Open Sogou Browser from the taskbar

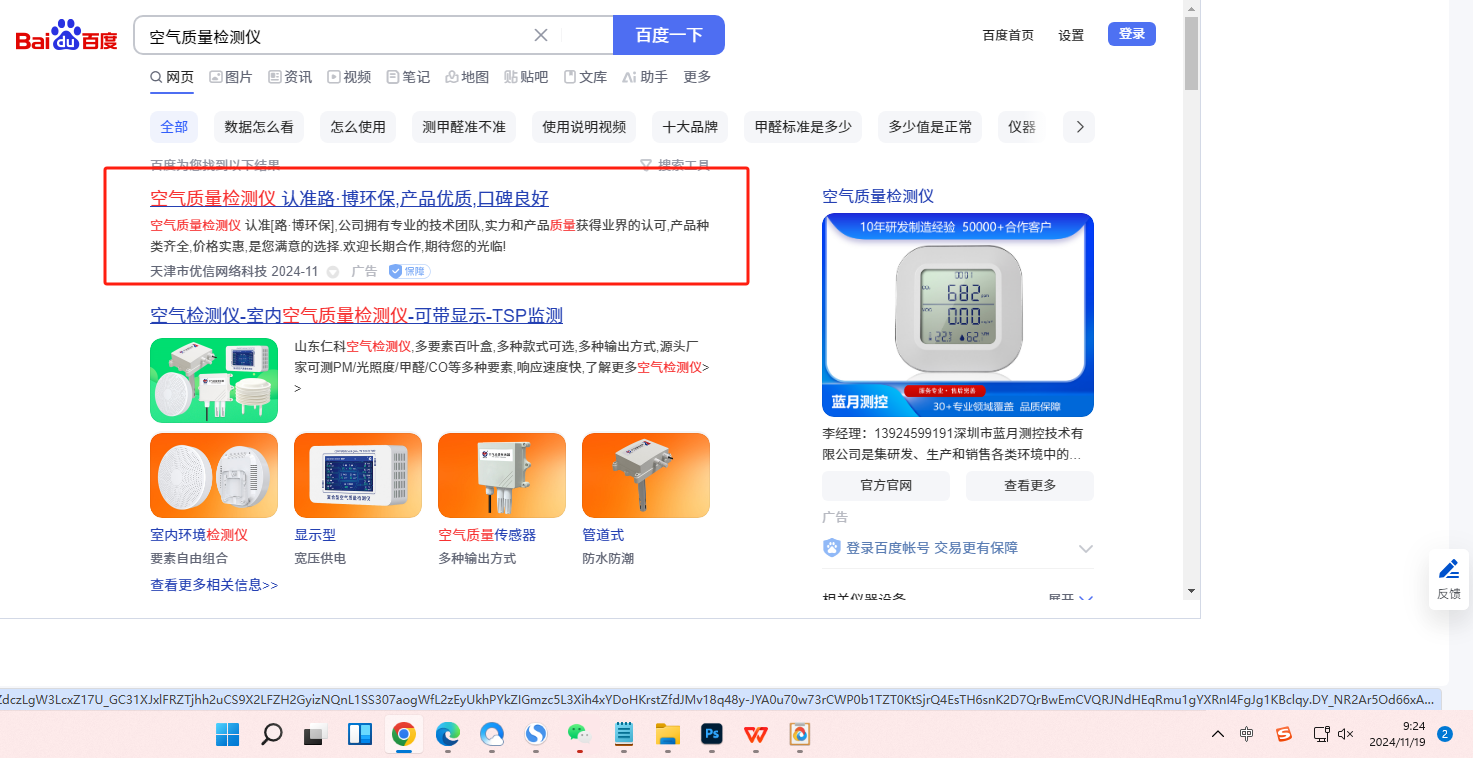click(536, 735)
